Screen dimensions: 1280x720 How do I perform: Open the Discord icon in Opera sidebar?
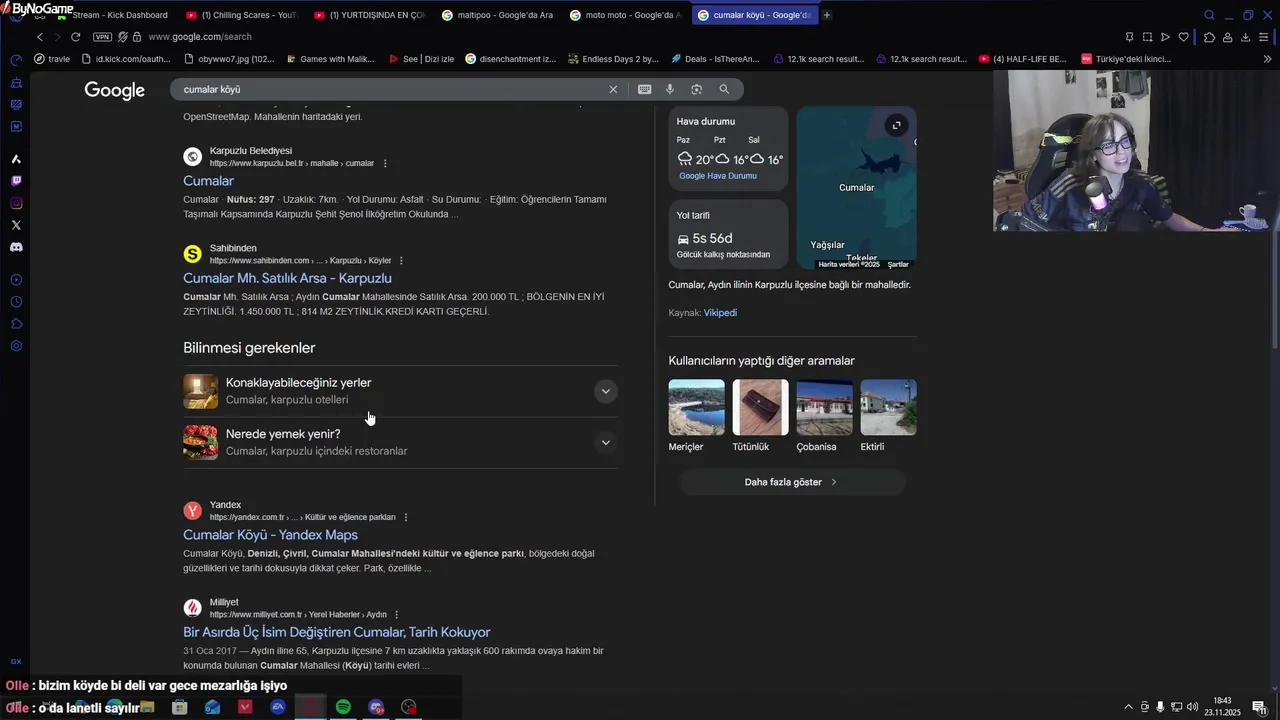pos(16,247)
